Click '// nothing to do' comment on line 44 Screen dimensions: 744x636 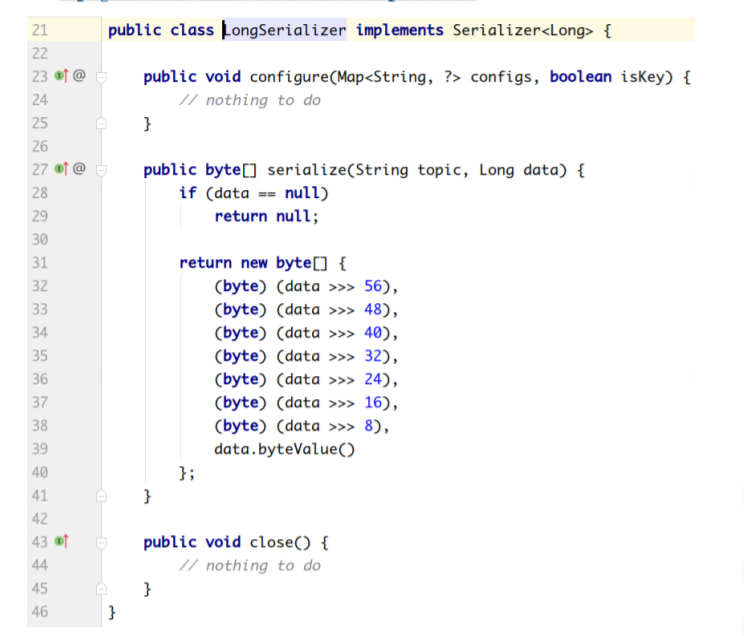coord(250,566)
